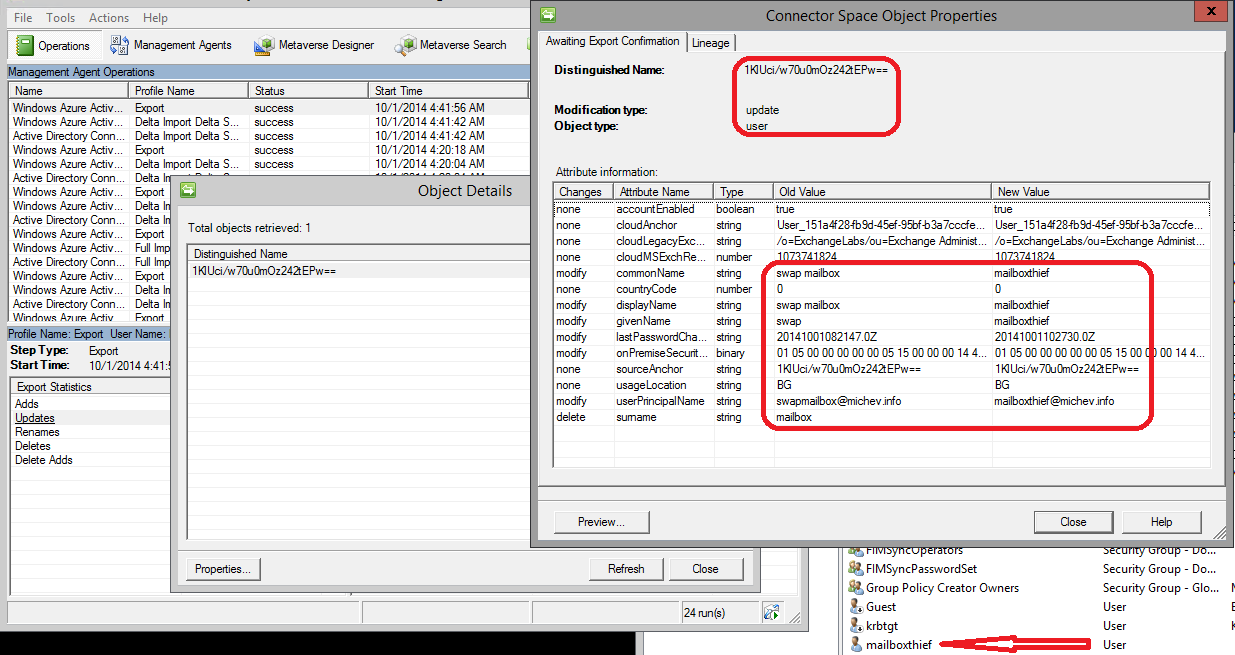Open the Updates export statistics link
1235x655 pixels.
(35, 418)
